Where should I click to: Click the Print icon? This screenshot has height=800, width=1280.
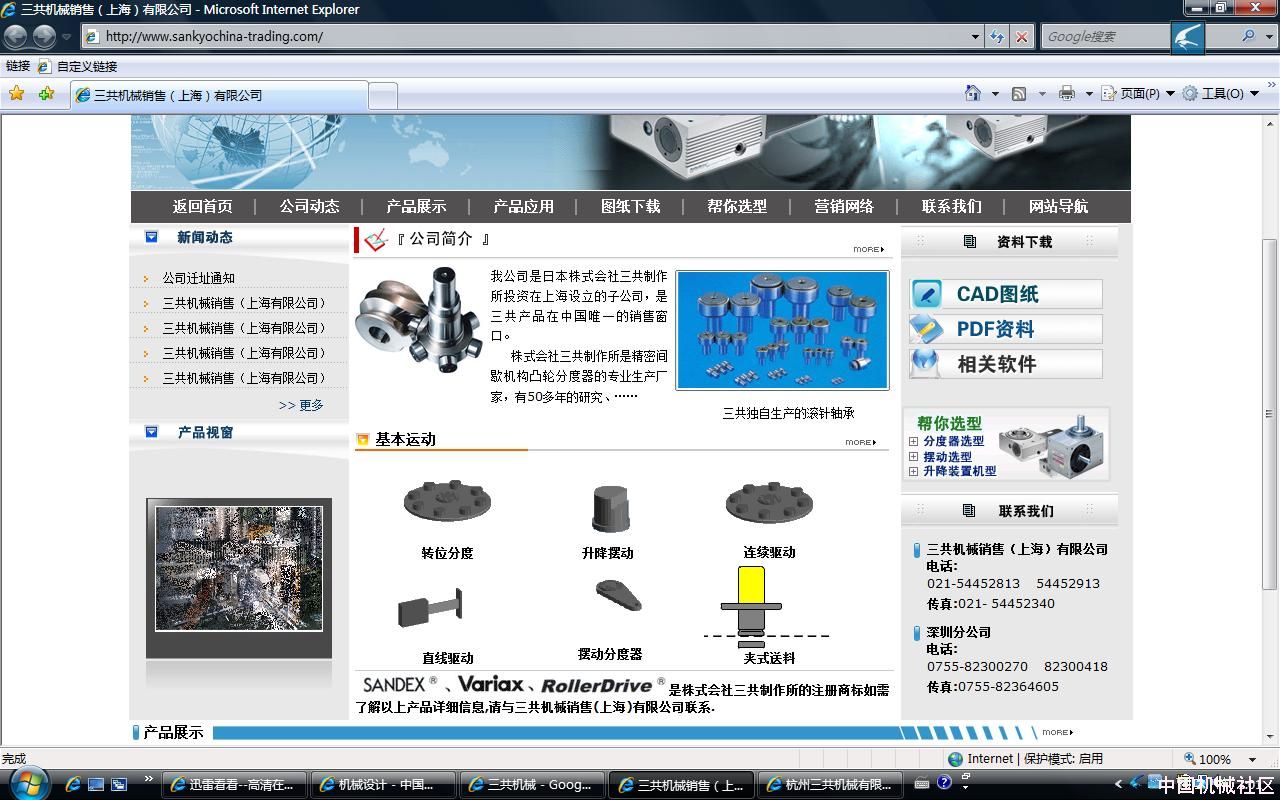point(1067,94)
